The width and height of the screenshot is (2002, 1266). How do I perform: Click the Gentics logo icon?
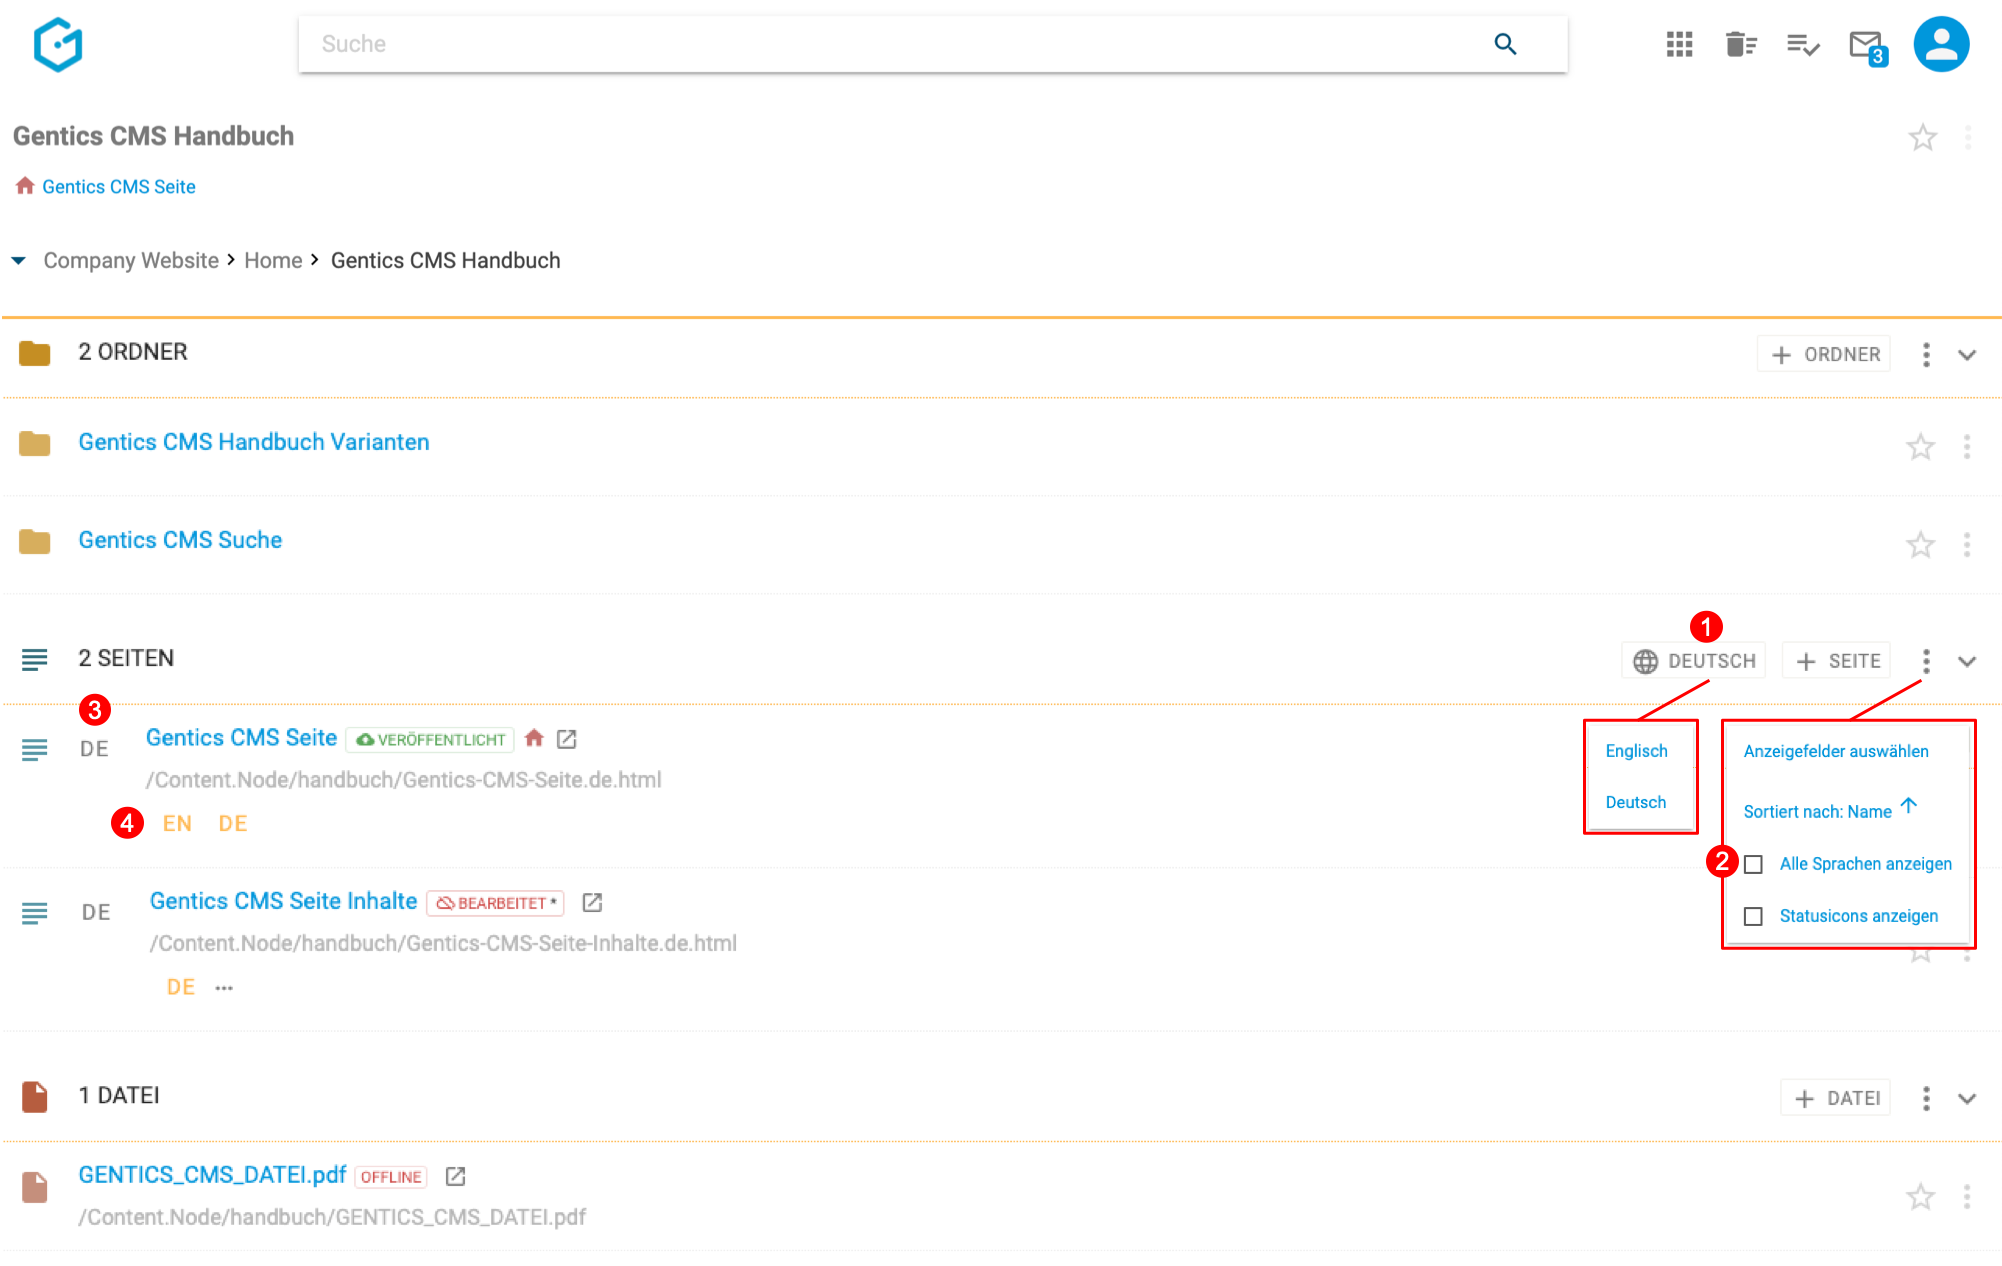click(58, 44)
